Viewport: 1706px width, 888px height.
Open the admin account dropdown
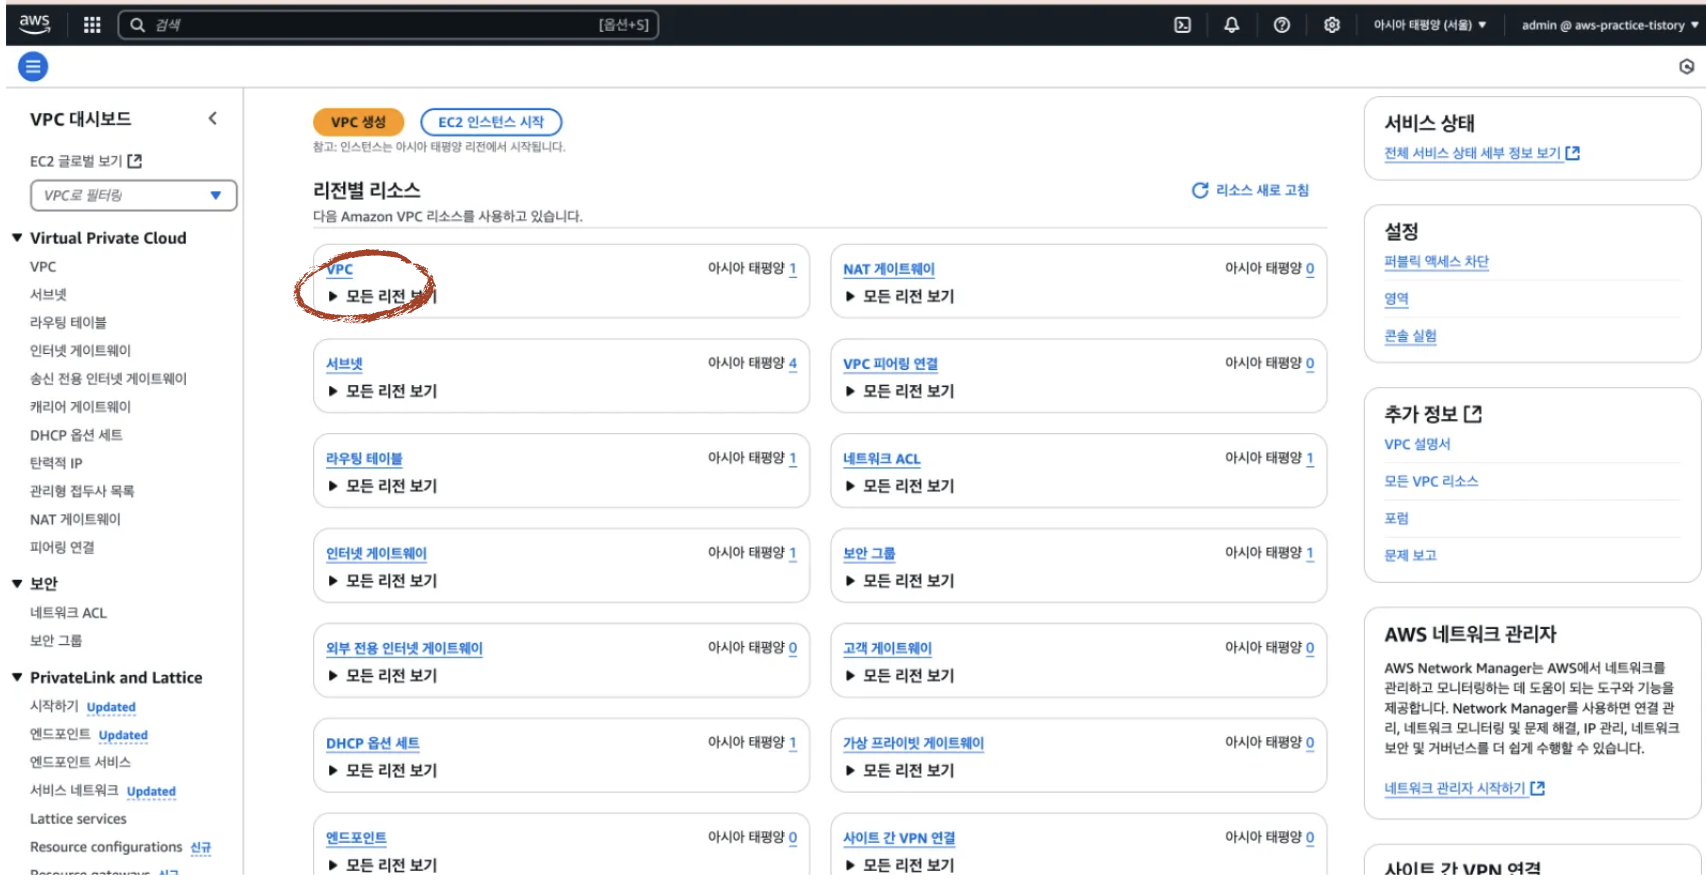[x=1610, y=25]
